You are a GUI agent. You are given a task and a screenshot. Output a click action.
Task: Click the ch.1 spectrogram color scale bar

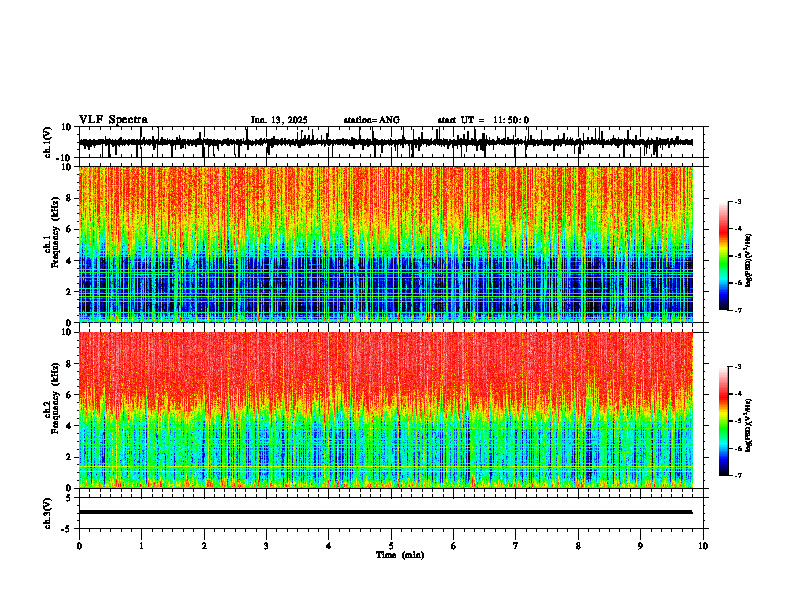click(724, 256)
